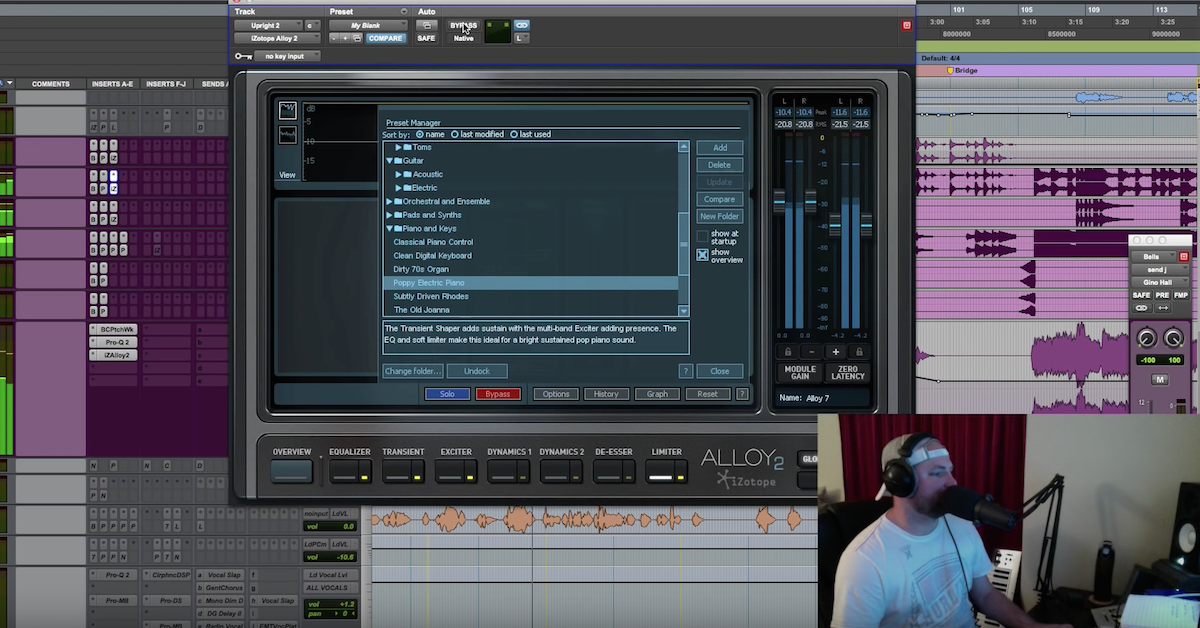Sort presets by name
The image size is (1200, 628).
(420, 134)
